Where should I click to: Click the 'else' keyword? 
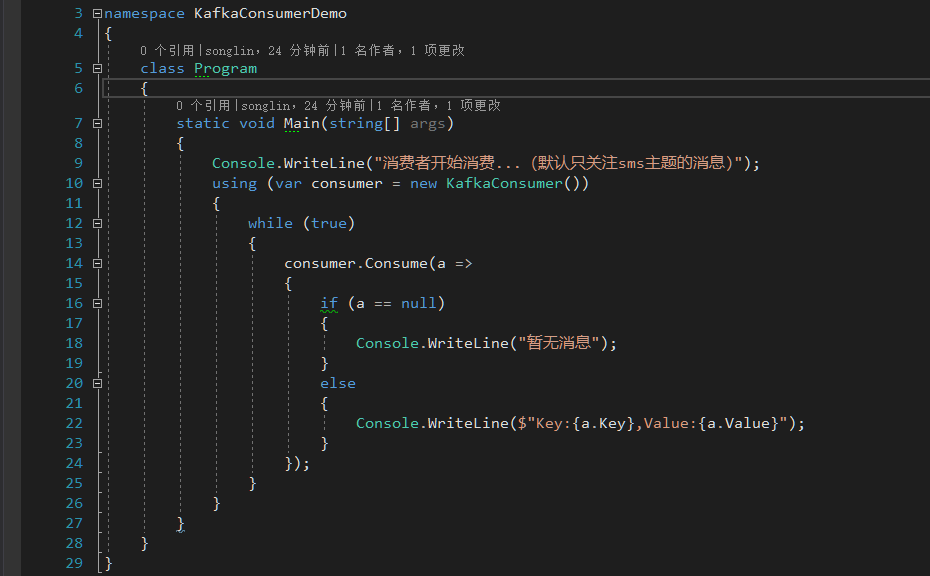(338, 383)
